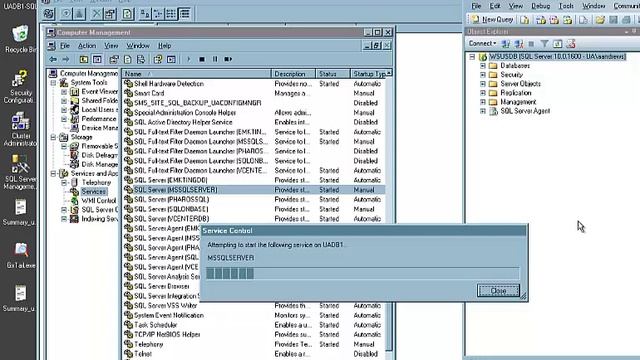Click SQL Server Agent icon in Object Explorer
The width and height of the screenshot is (640, 360).
(x=493, y=111)
